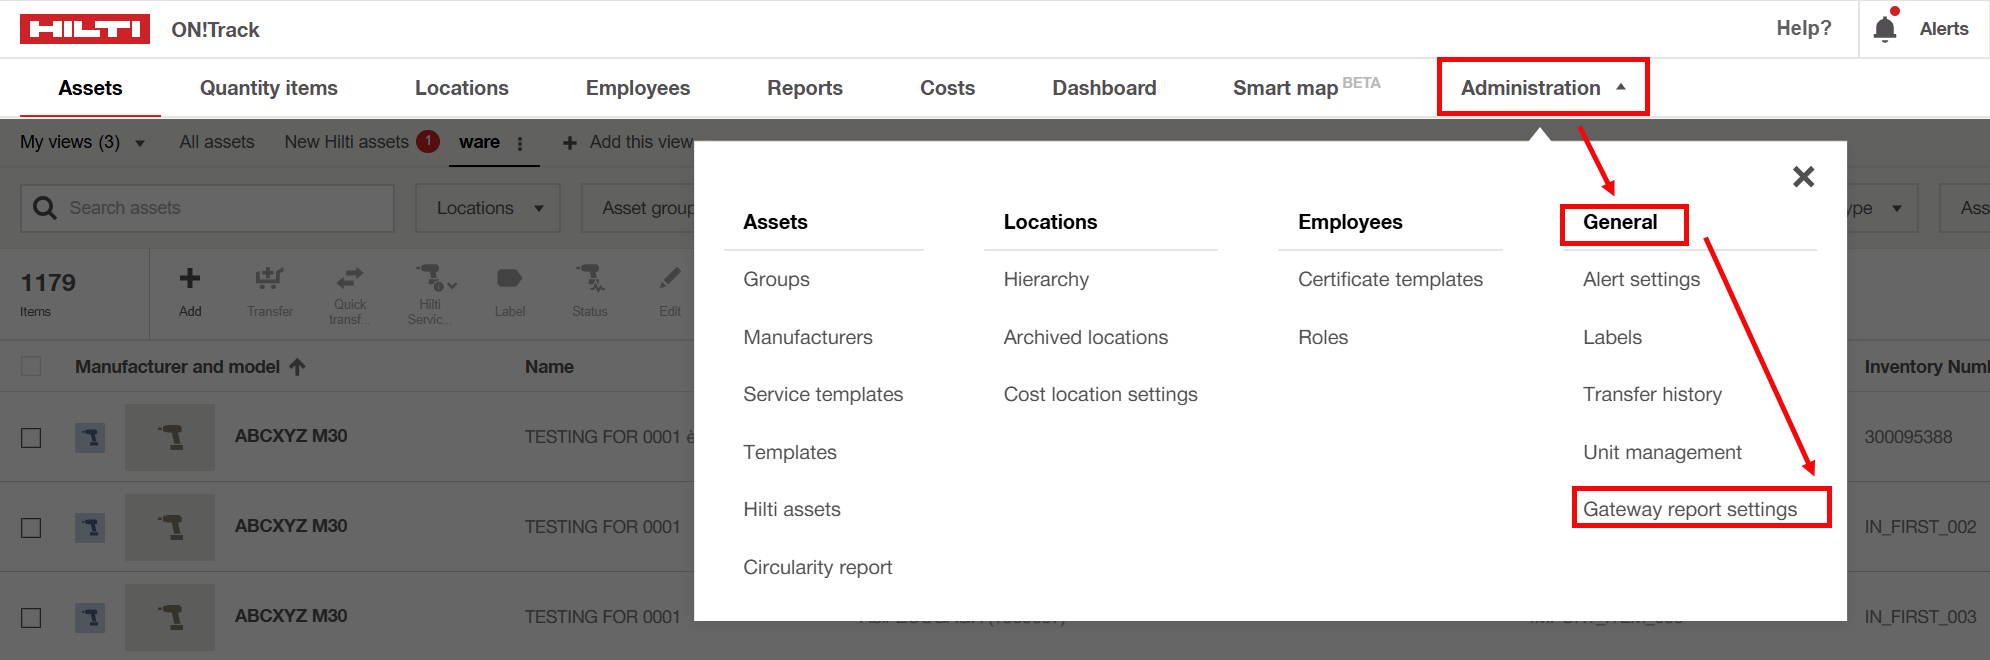Open the Service templates link
The image size is (1990, 660).
(822, 394)
